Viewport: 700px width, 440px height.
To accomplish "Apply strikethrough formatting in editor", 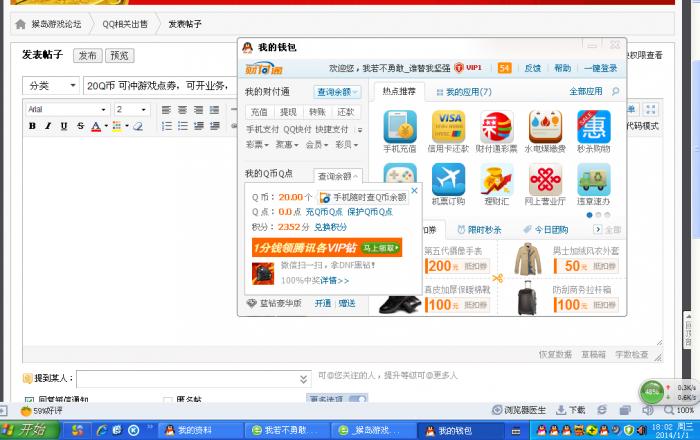I will coord(80,126).
